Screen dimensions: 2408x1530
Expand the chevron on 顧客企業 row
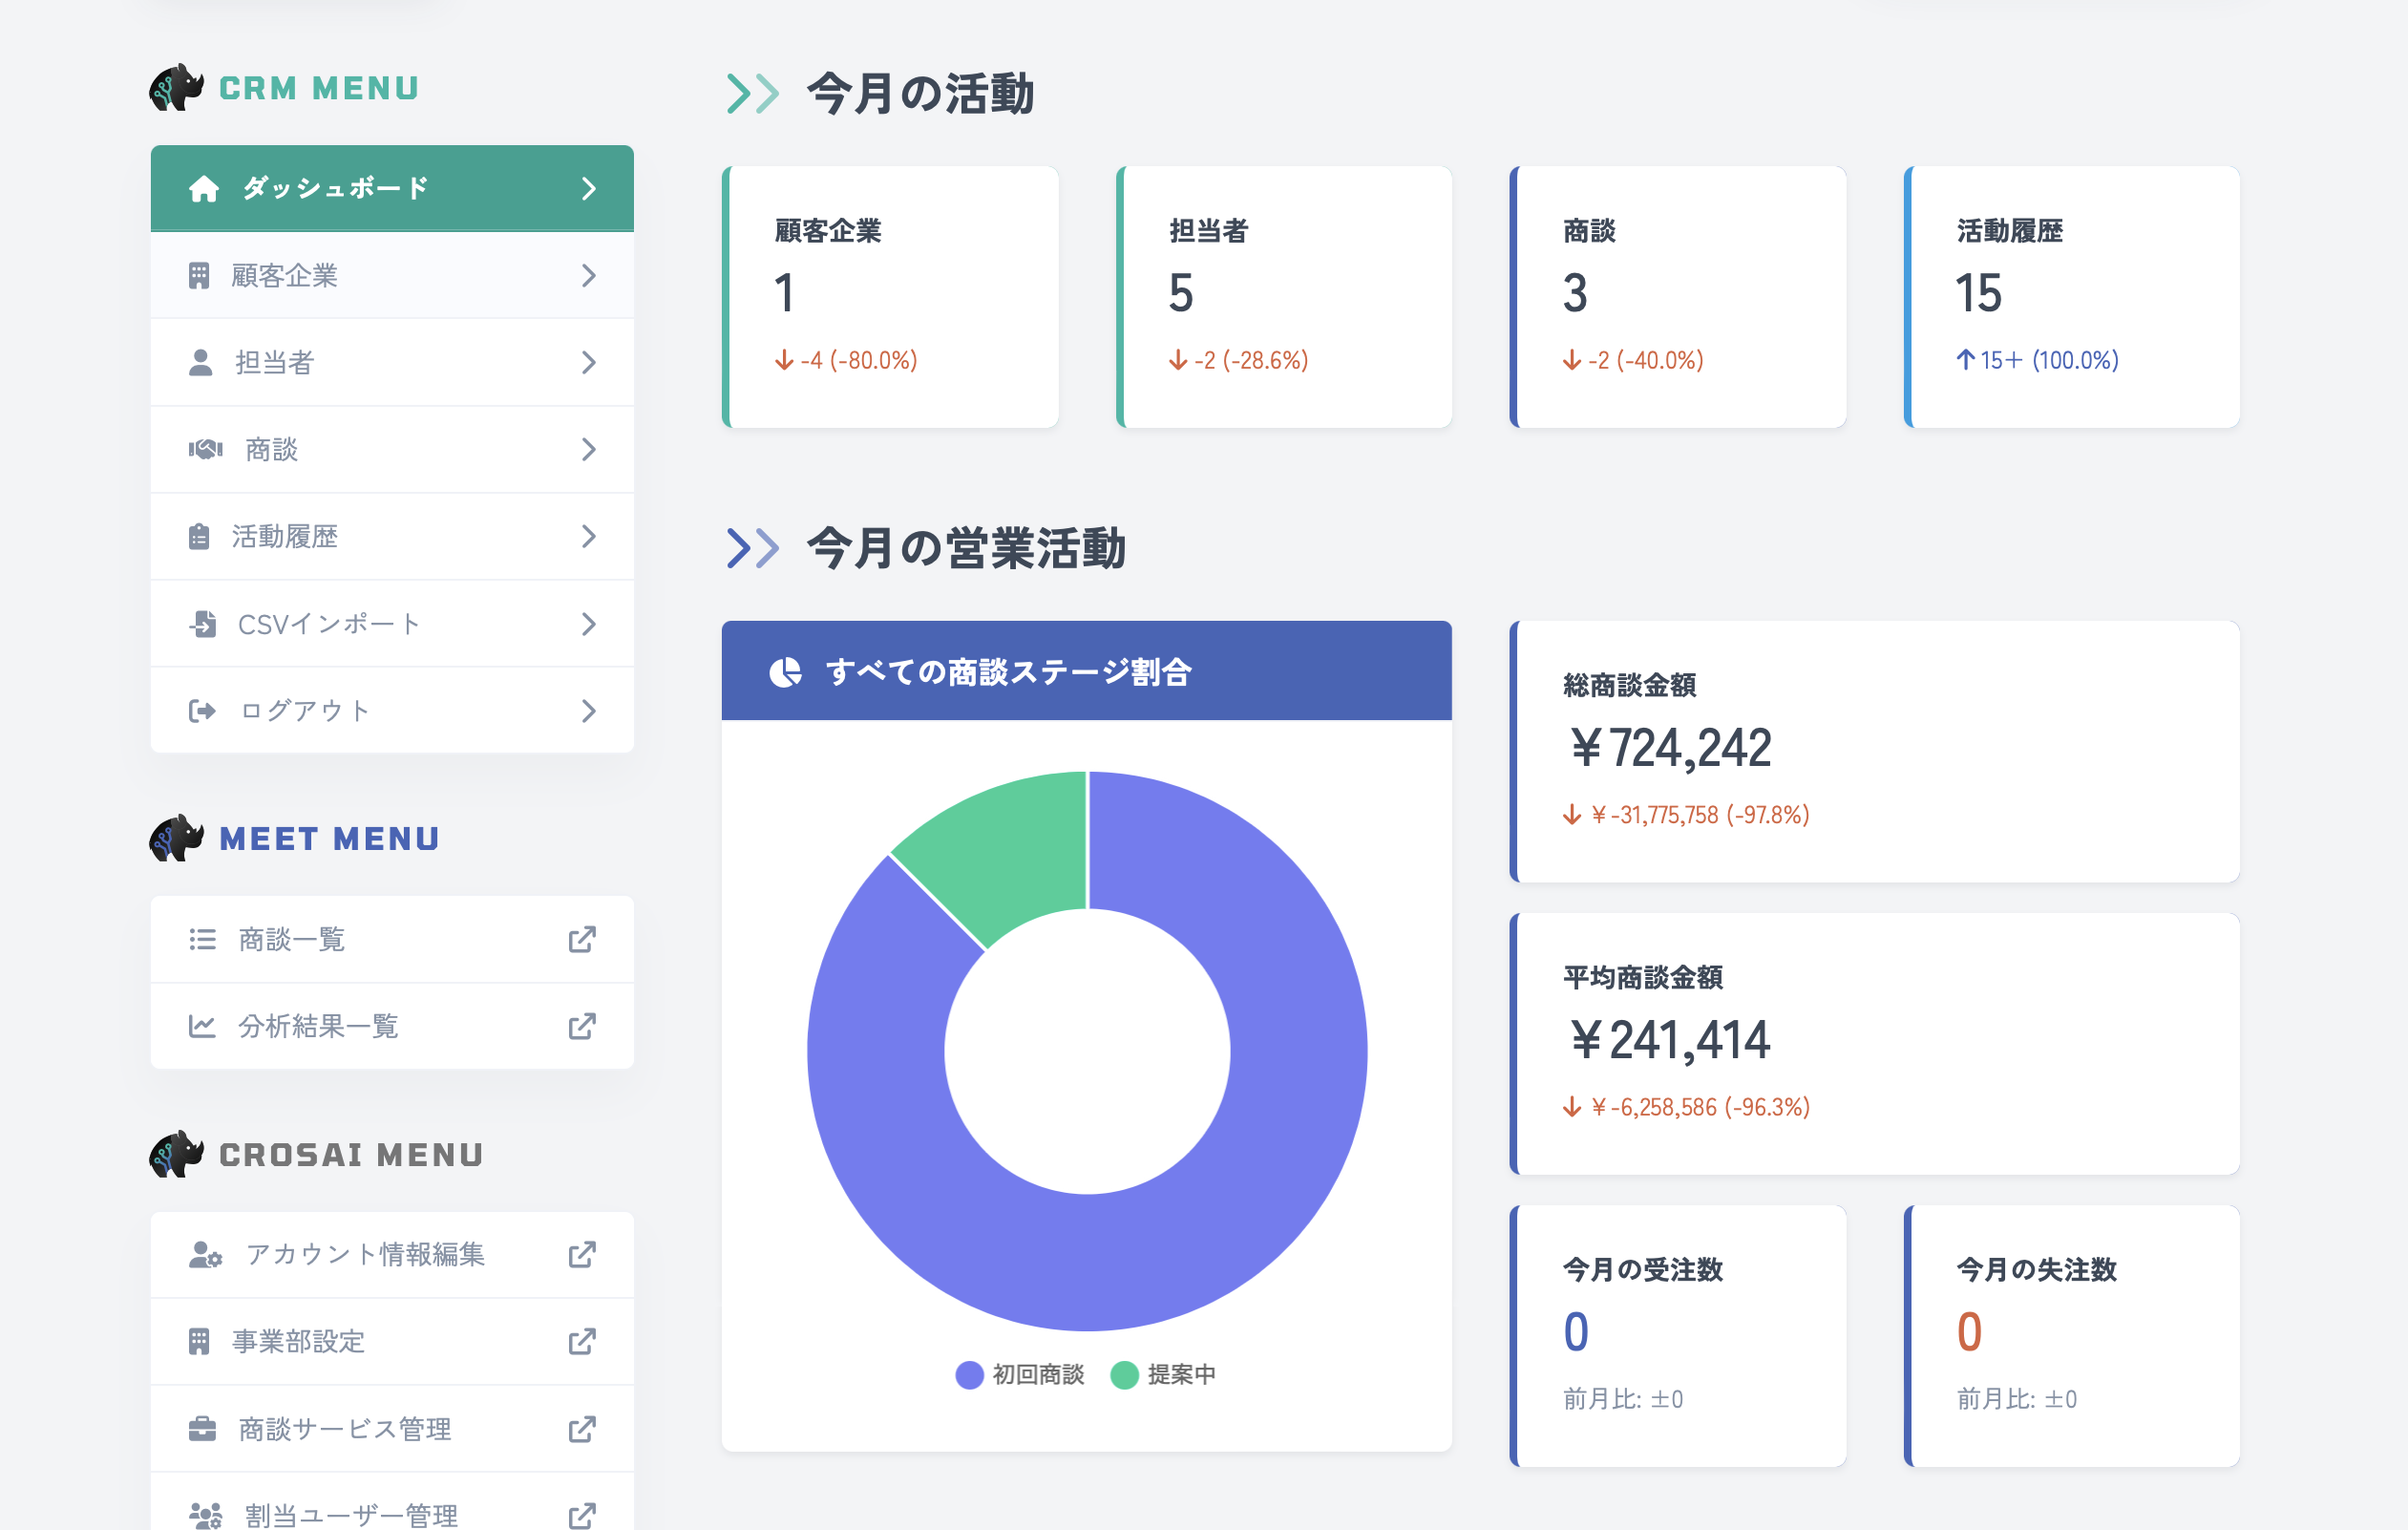(x=589, y=275)
